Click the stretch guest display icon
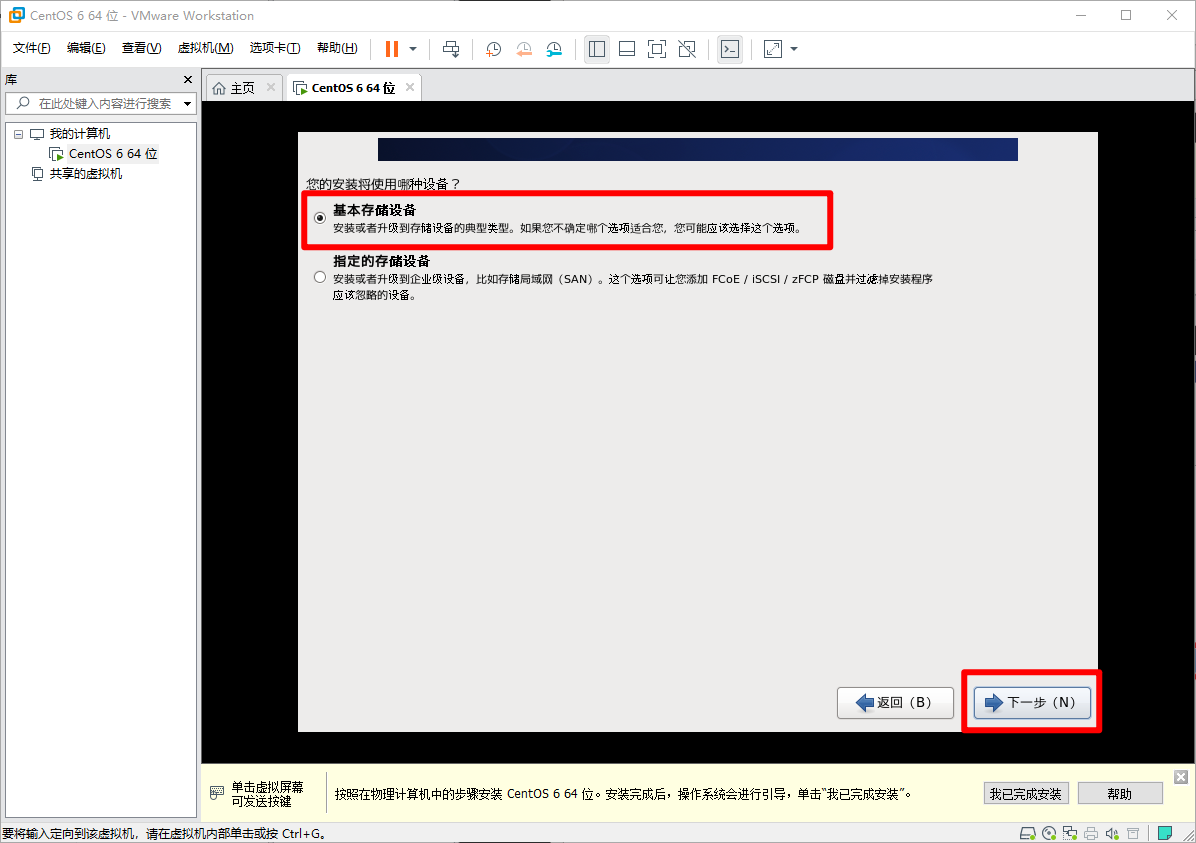The height and width of the screenshot is (843, 1196). click(x=773, y=49)
